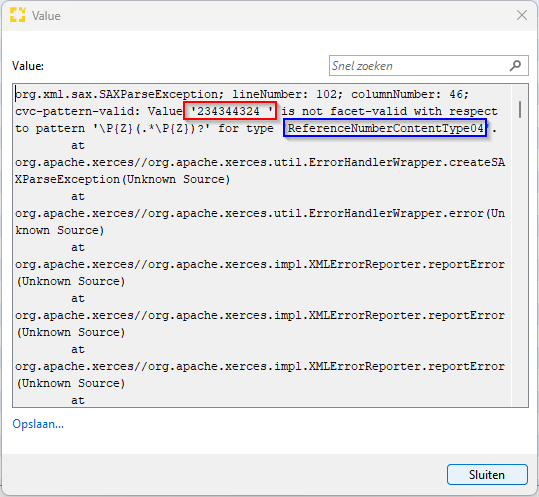
Task: Click the first XMLErrorReporter.reportError line
Action: click(x=260, y=264)
